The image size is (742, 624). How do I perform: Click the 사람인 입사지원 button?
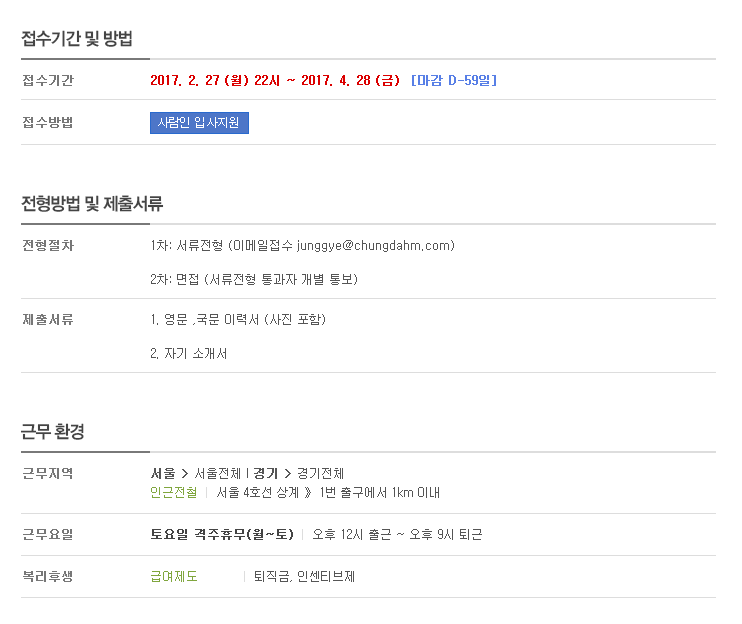point(199,123)
